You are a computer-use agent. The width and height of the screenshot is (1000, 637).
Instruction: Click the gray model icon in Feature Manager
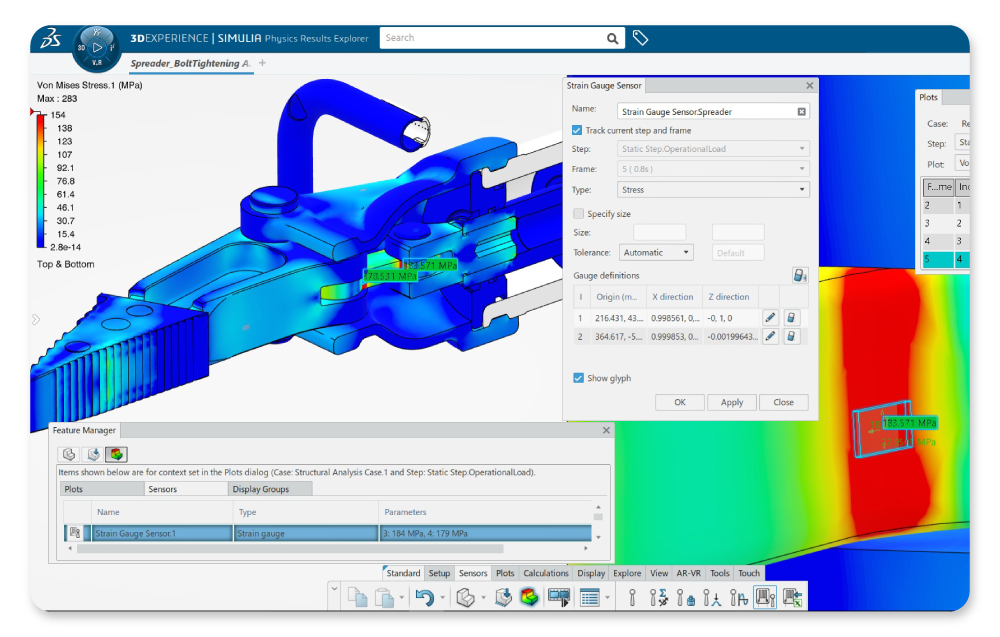[69, 454]
